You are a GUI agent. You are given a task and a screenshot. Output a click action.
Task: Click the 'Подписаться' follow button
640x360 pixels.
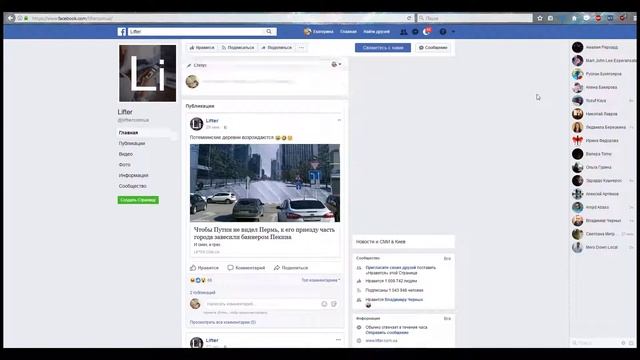pos(238,48)
